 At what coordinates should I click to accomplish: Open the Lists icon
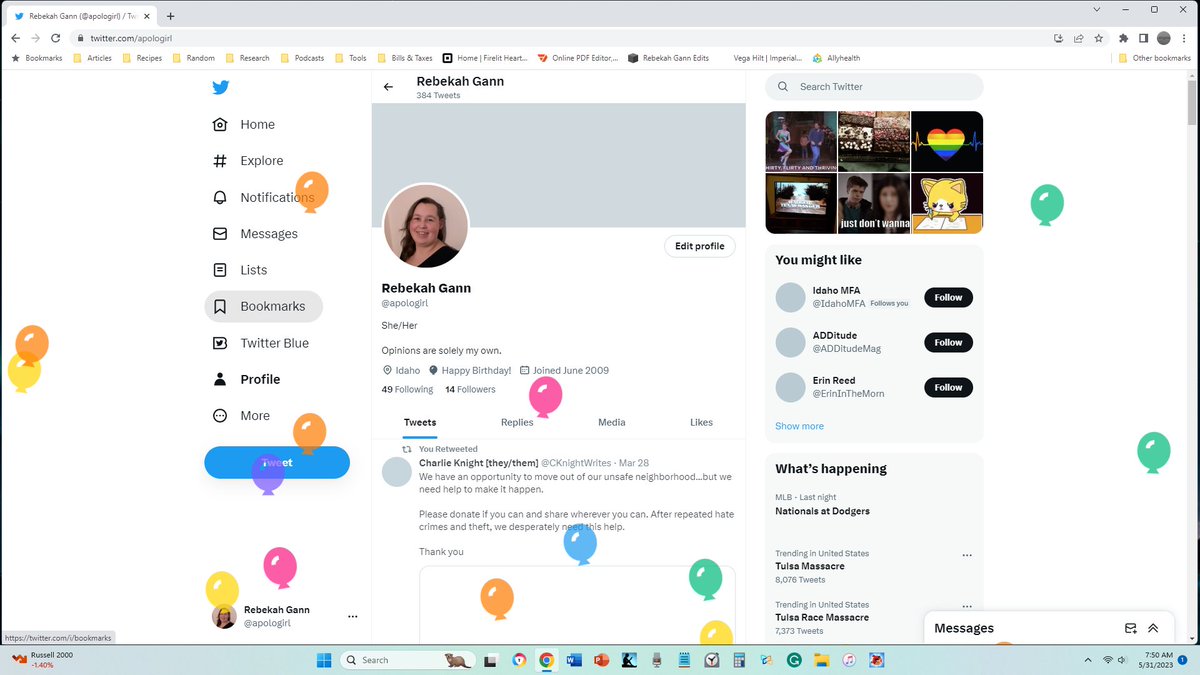point(220,270)
